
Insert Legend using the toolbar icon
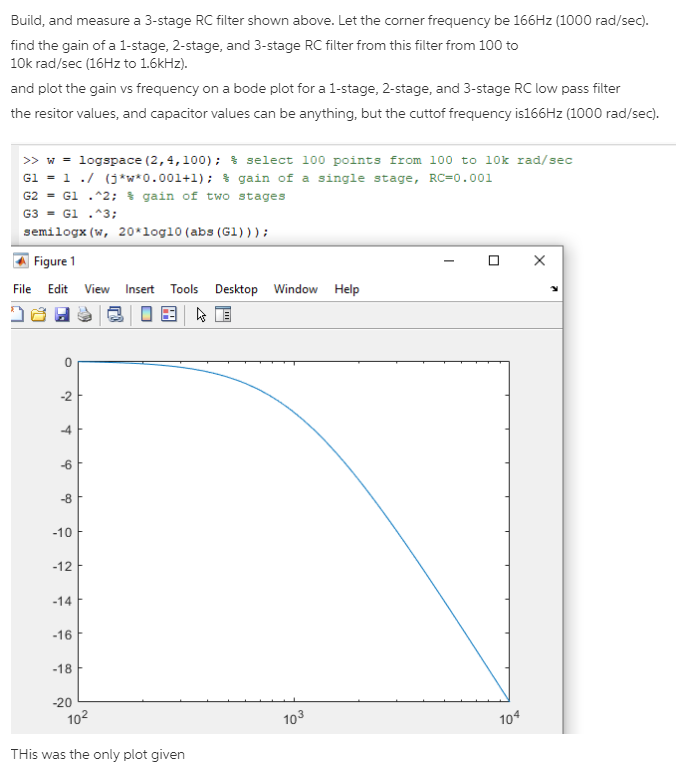pyautogui.click(x=169, y=314)
